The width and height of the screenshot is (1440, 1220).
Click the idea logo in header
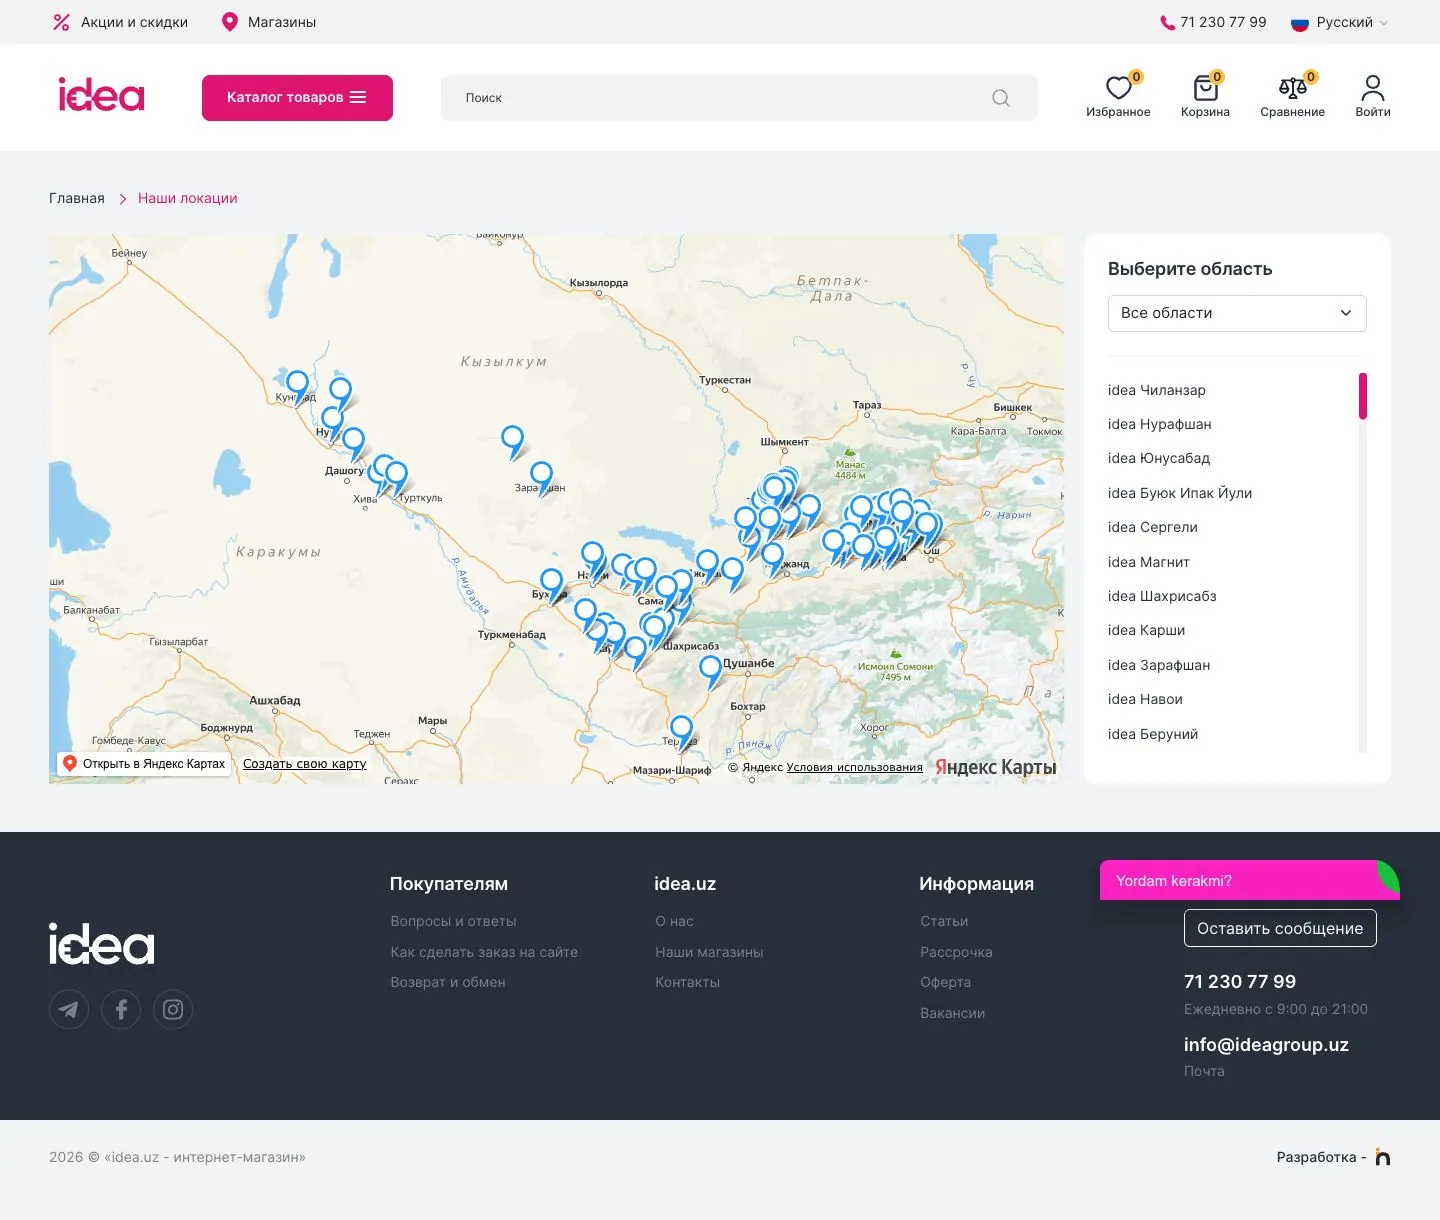click(x=101, y=95)
